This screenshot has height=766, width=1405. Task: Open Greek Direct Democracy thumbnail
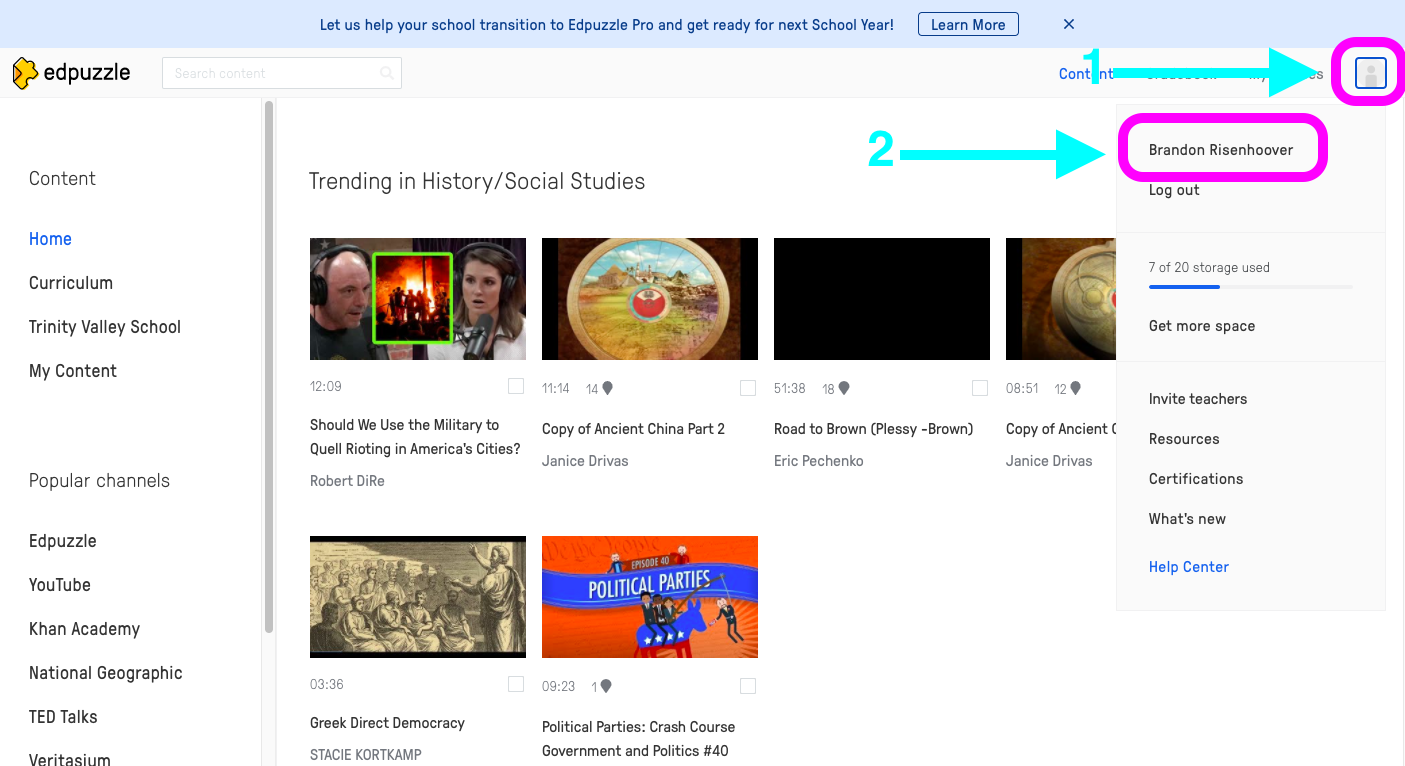point(418,597)
